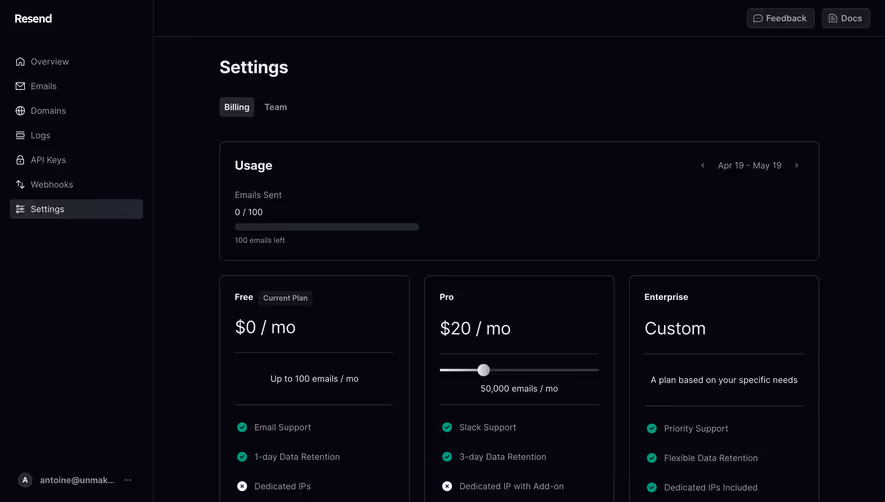885x502 pixels.
Task: Open Overview in the sidebar
Action: [x=76, y=62]
